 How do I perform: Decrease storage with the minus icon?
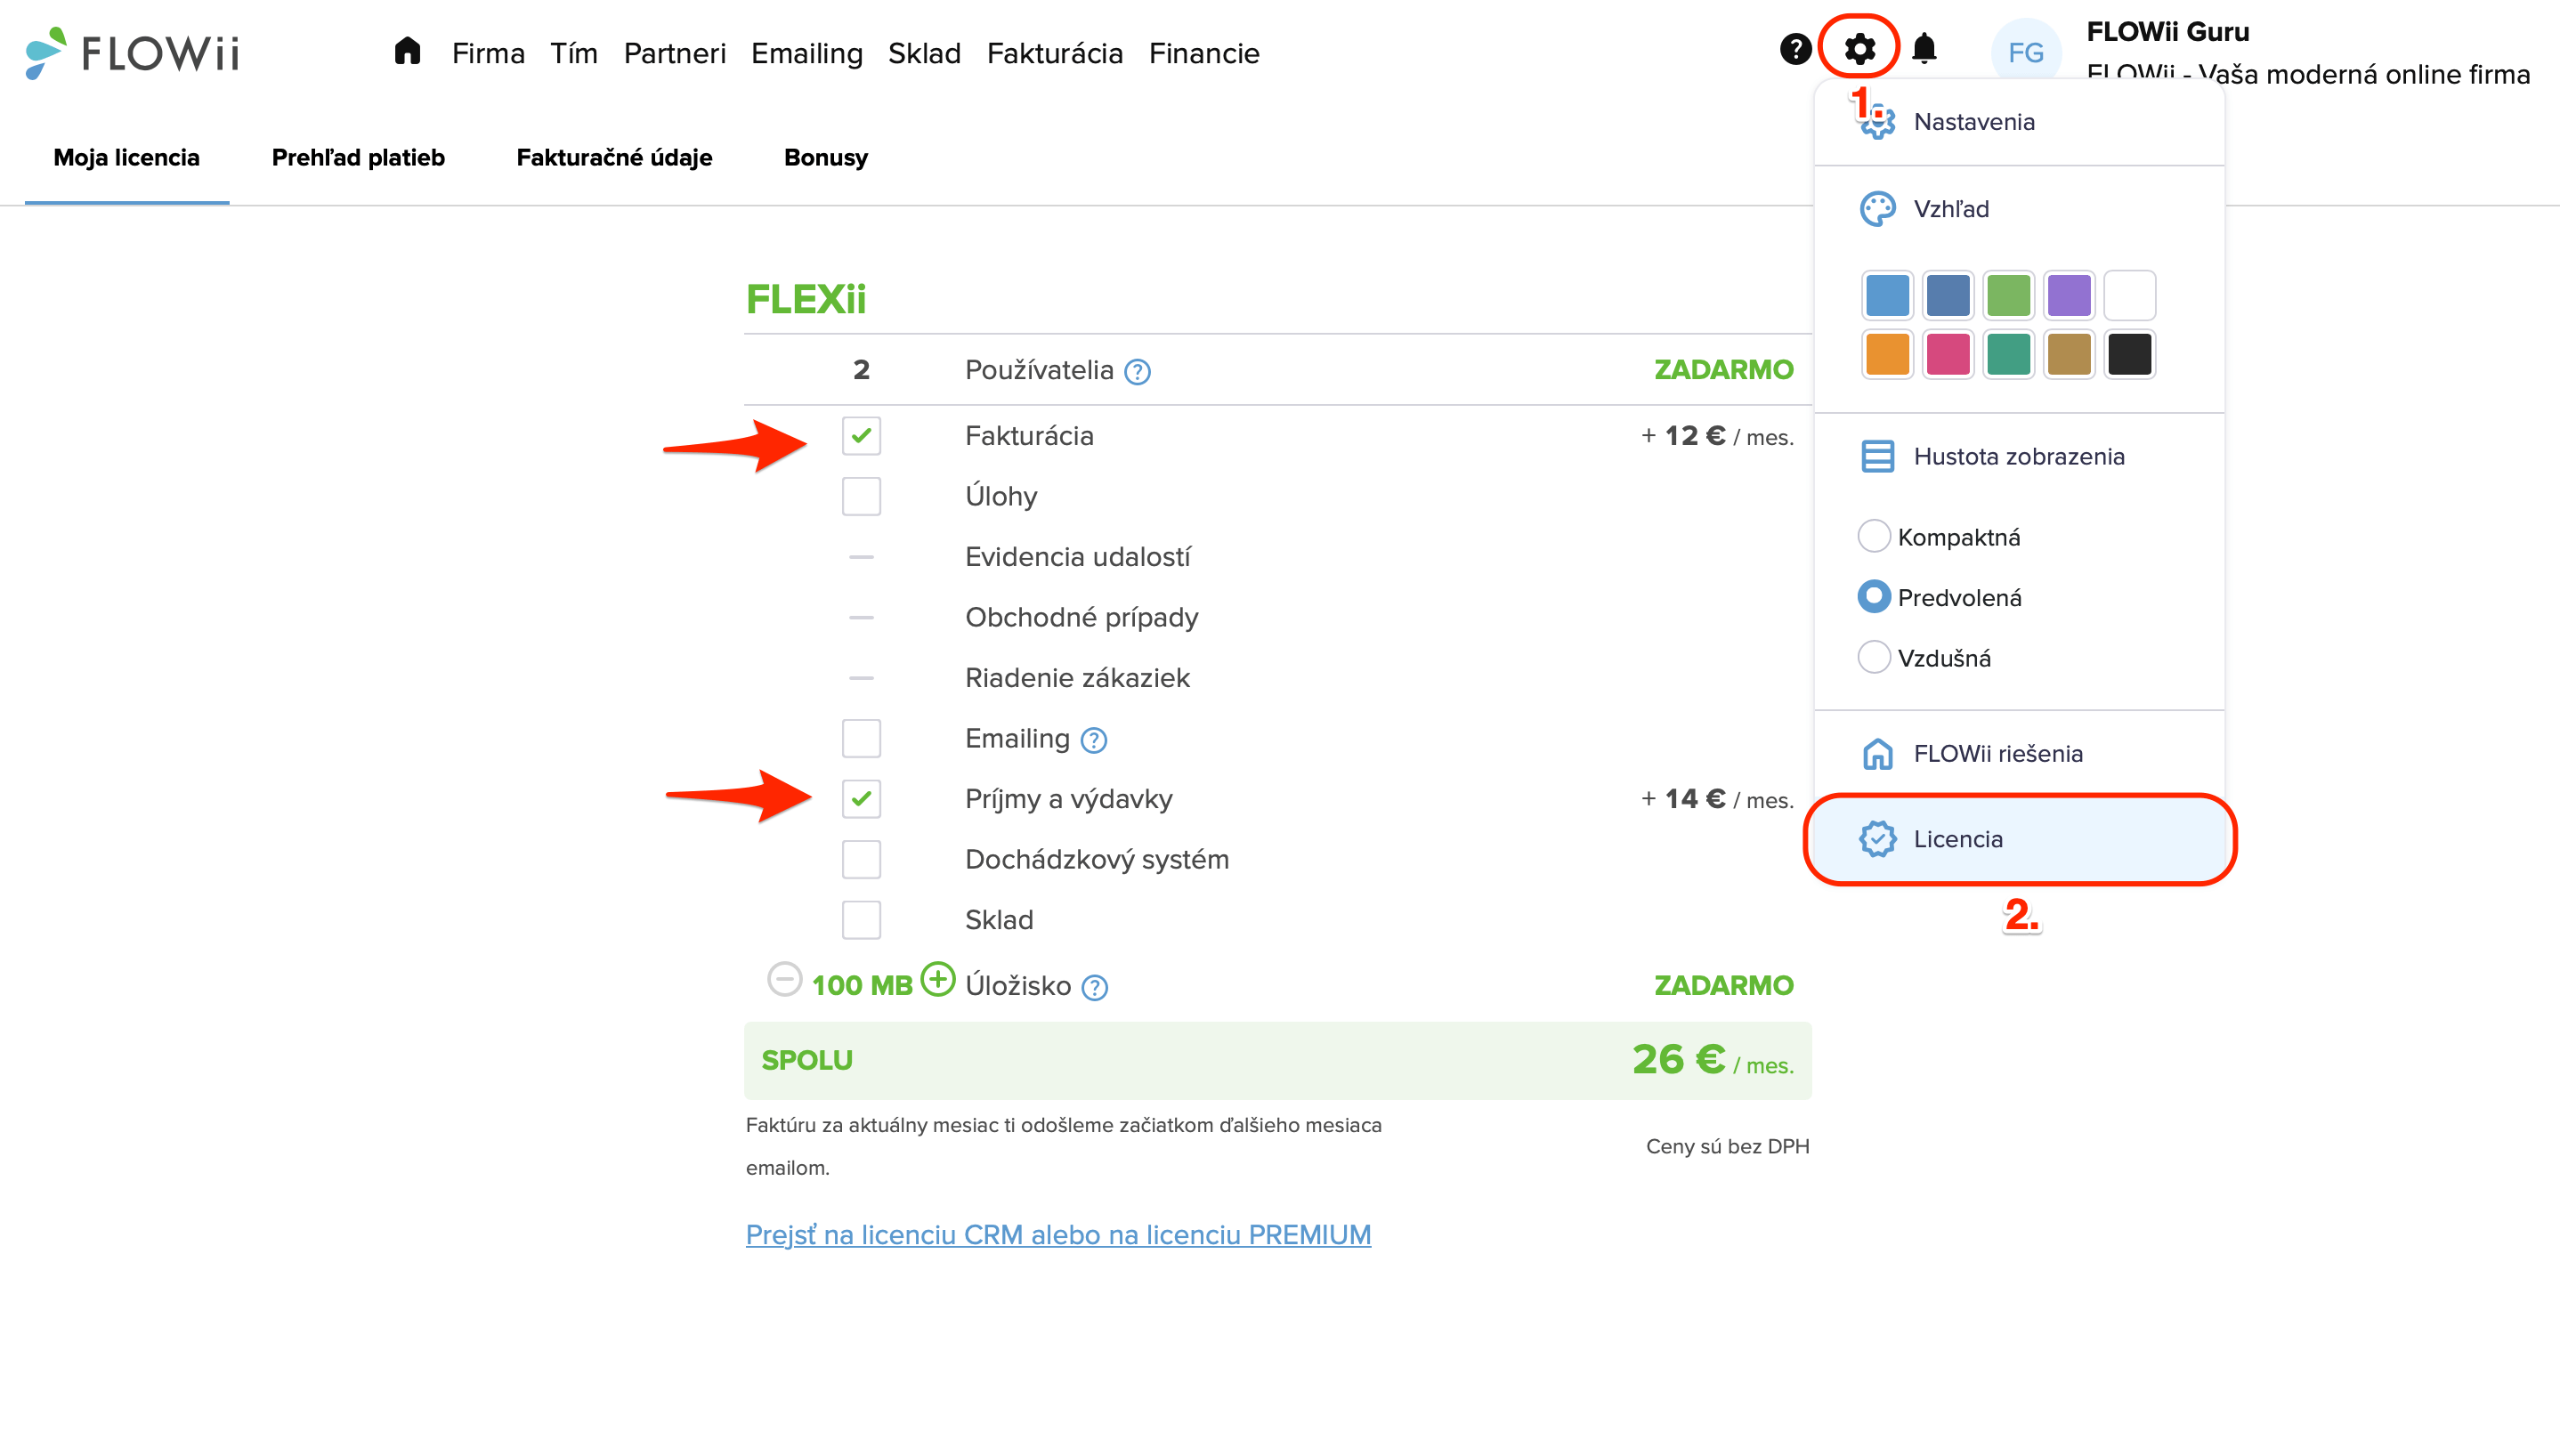784,979
